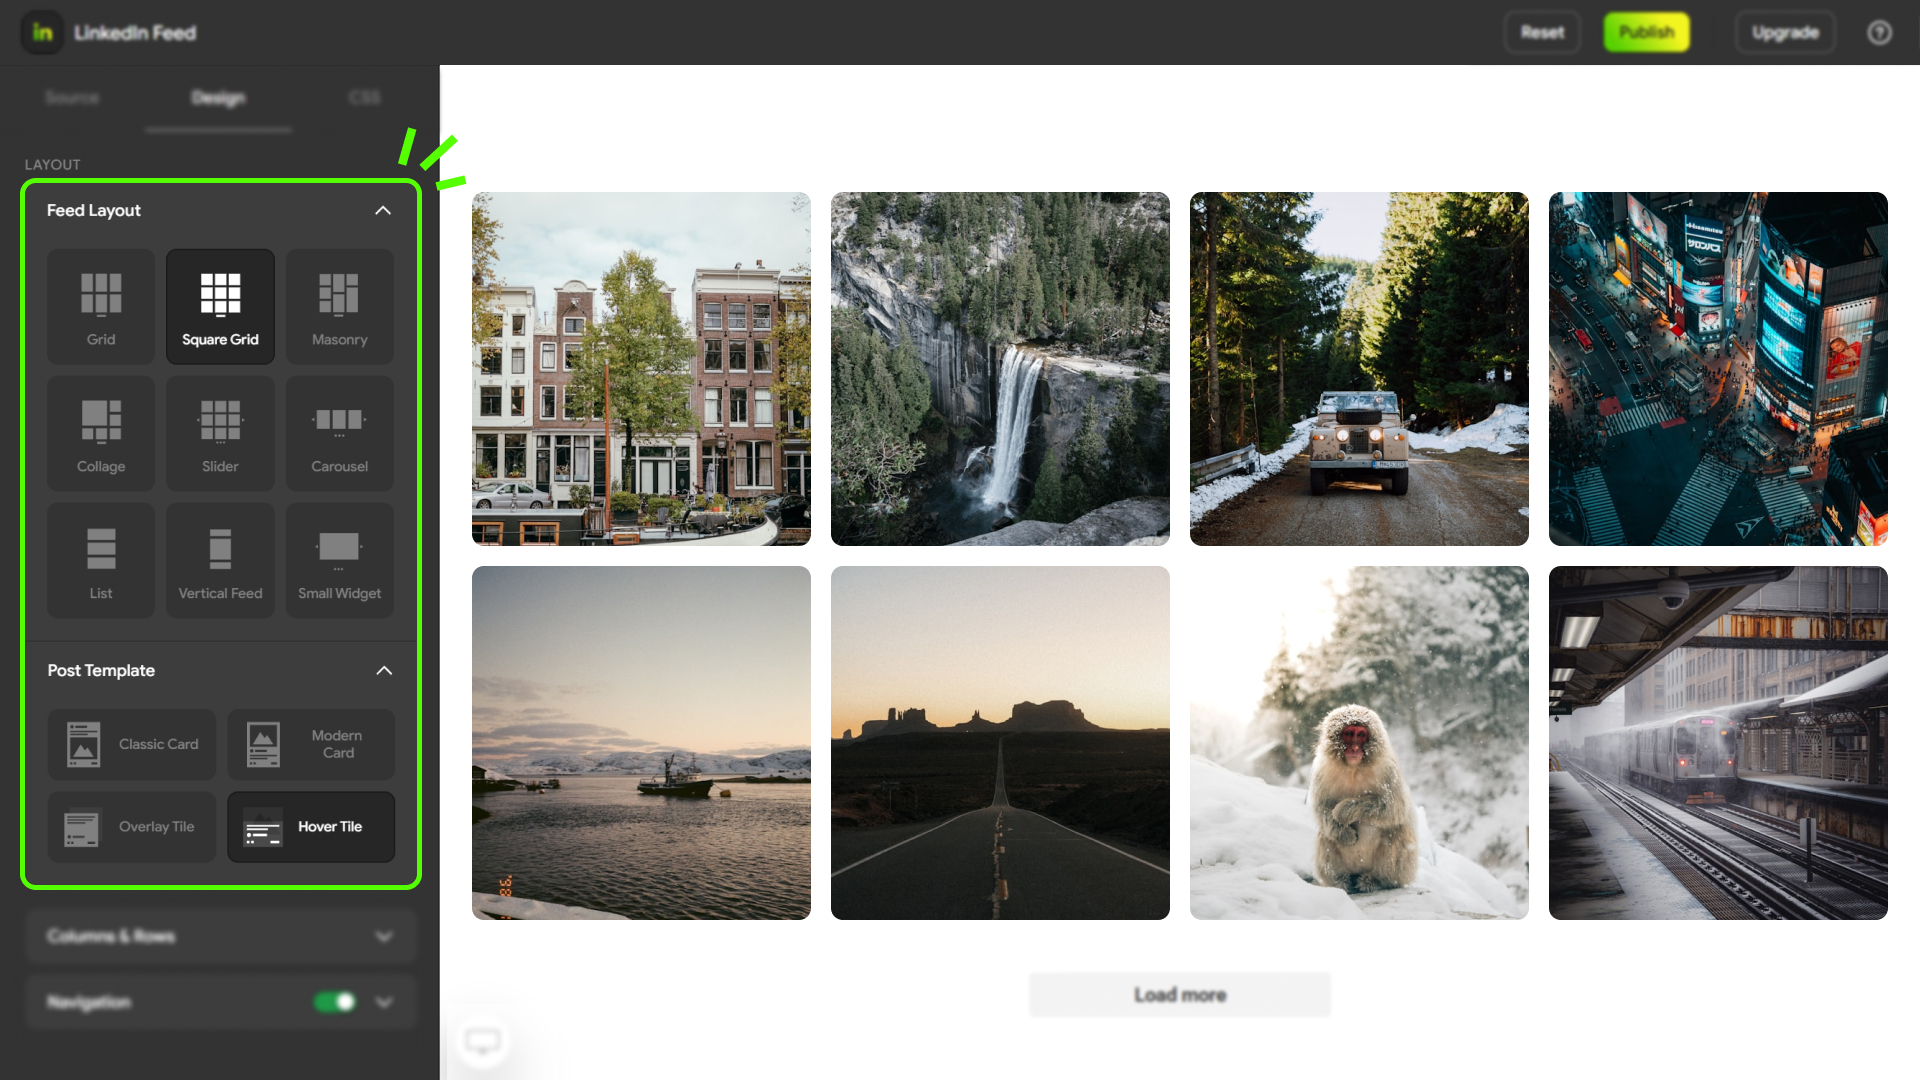
Task: Select the Grid feed layout
Action: 101,306
